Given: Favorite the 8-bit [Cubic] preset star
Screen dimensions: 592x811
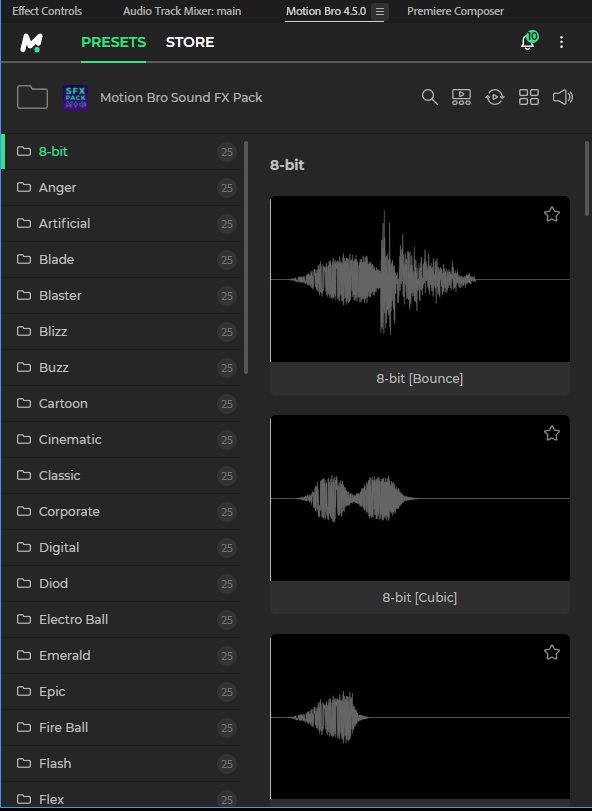Looking at the screenshot, I should coord(552,433).
